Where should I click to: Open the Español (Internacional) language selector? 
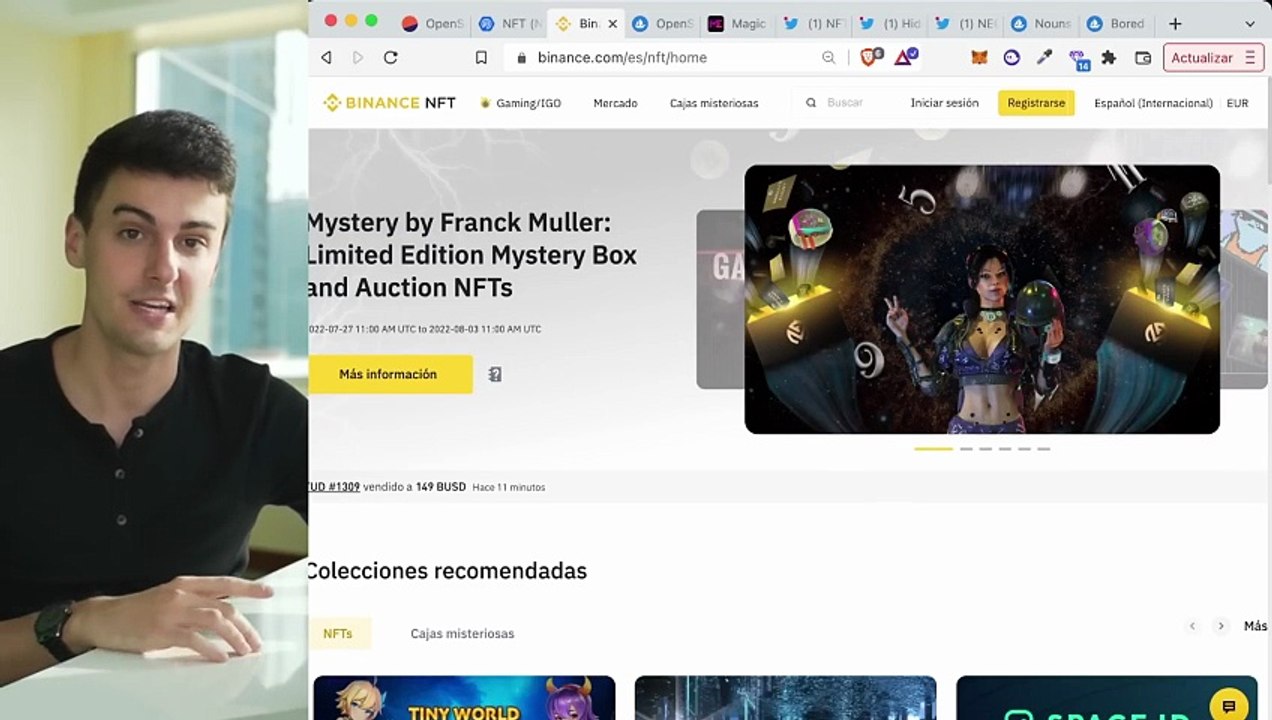coord(1153,103)
